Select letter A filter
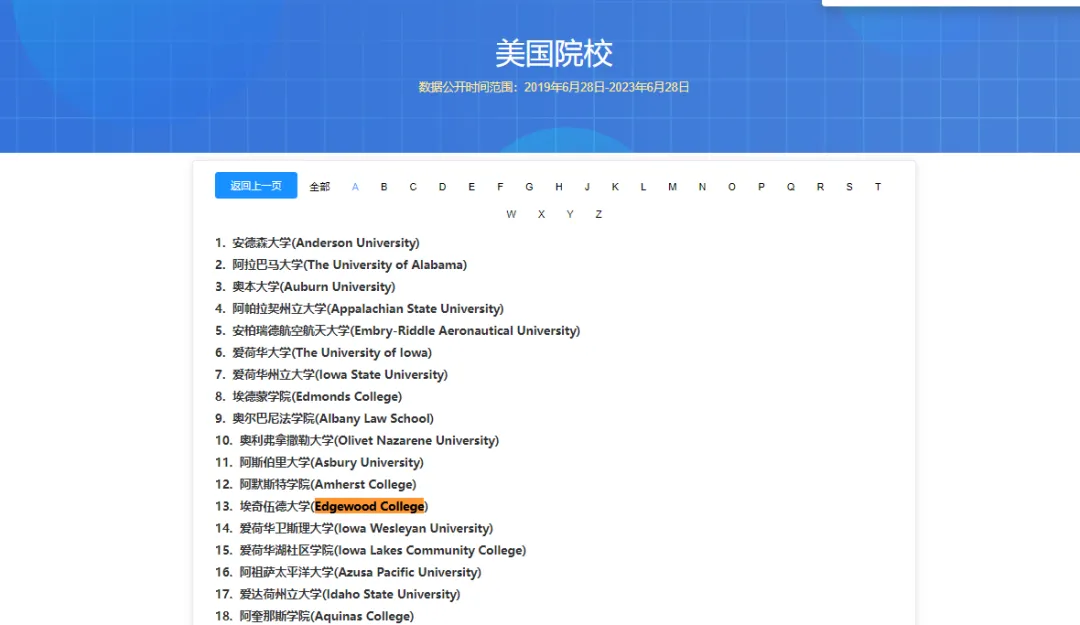 [355, 187]
